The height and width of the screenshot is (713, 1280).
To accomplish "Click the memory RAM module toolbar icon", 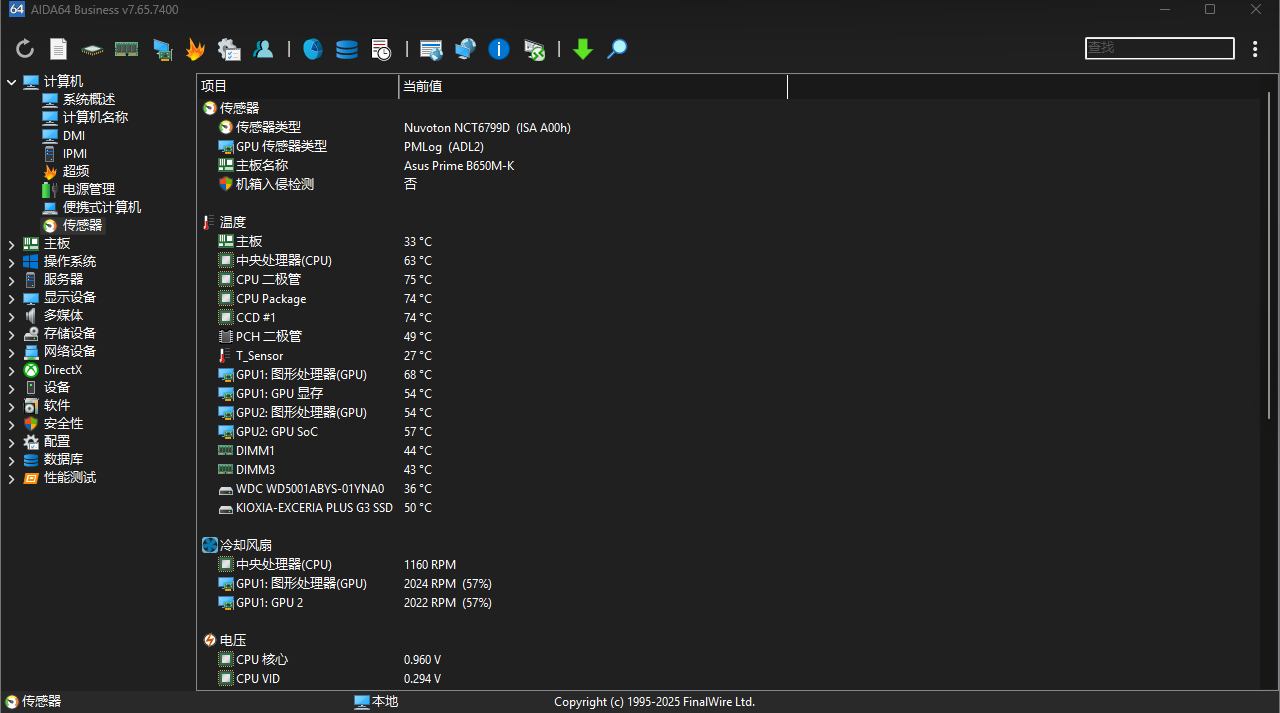I will click(x=126, y=49).
